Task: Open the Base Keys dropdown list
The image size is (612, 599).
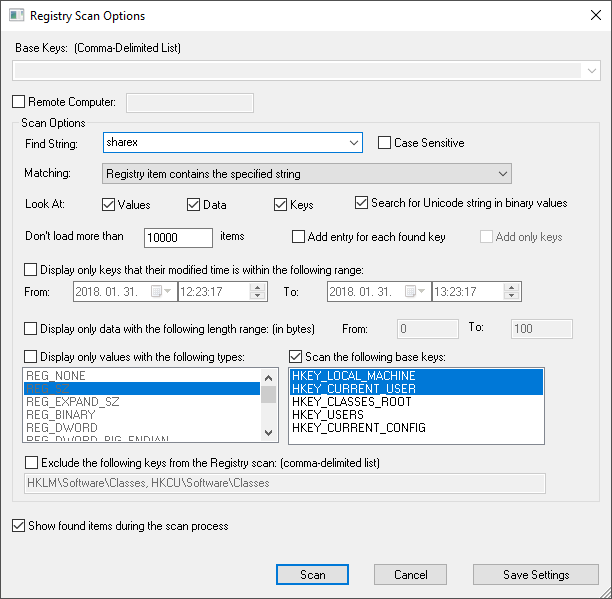Action: point(591,71)
